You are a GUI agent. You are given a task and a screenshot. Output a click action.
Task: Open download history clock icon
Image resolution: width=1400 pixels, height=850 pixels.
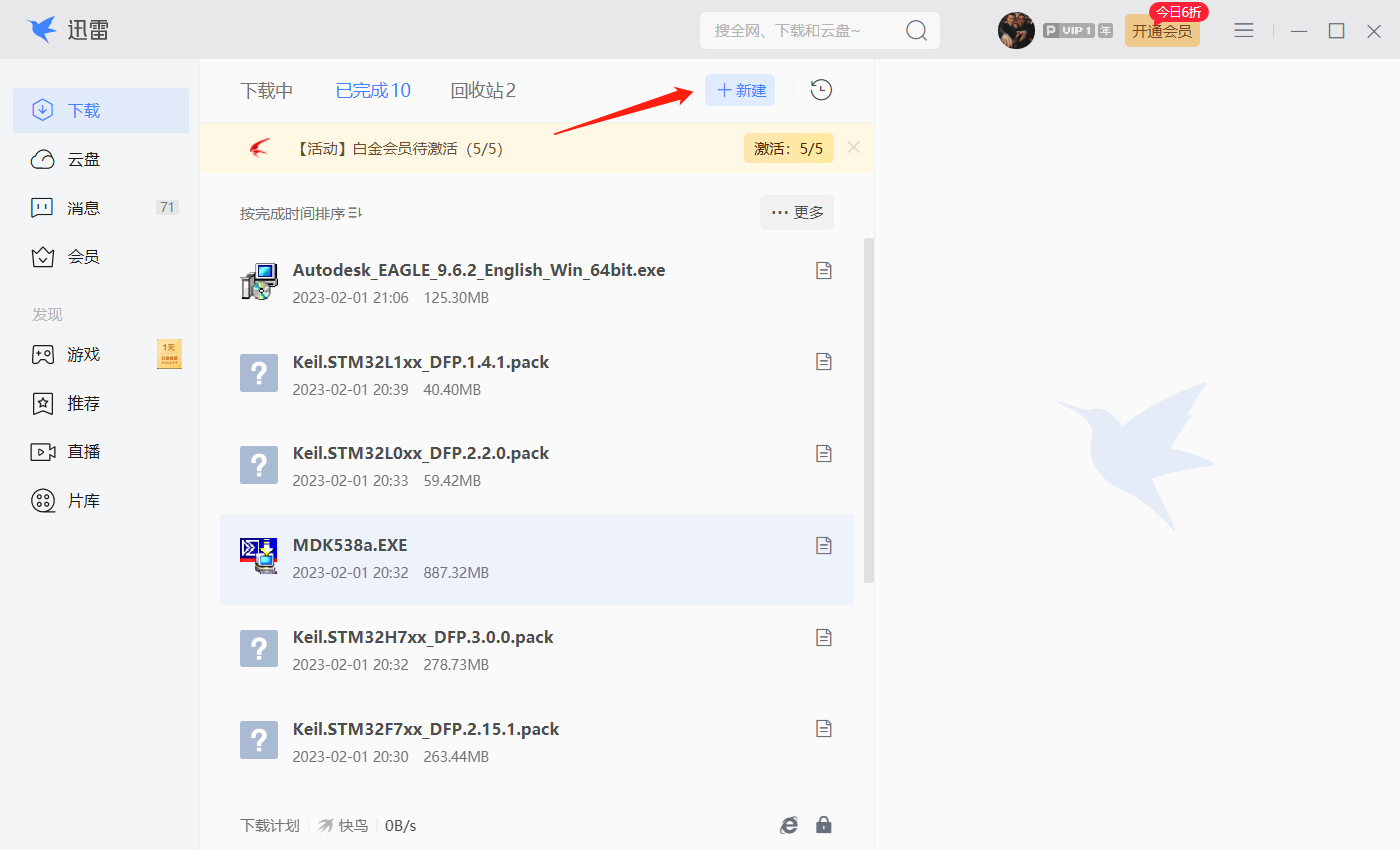821,90
